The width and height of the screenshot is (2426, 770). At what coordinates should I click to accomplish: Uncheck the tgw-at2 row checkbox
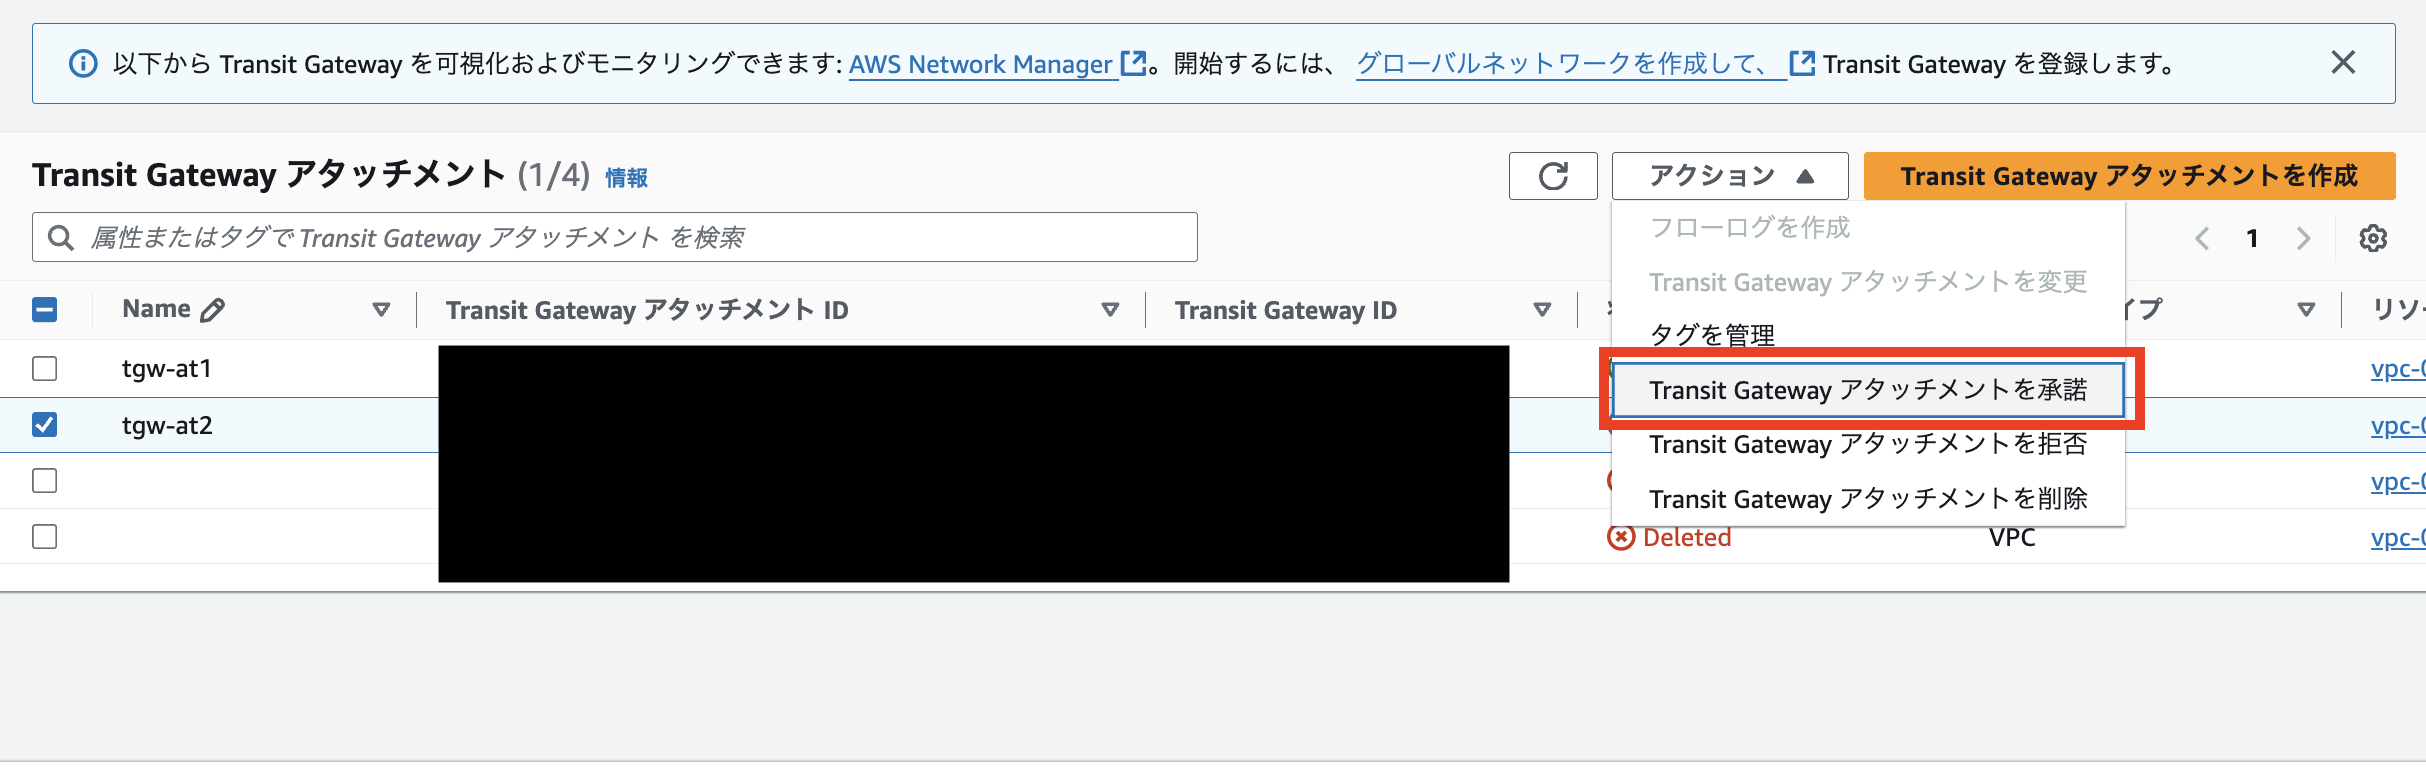[x=45, y=425]
